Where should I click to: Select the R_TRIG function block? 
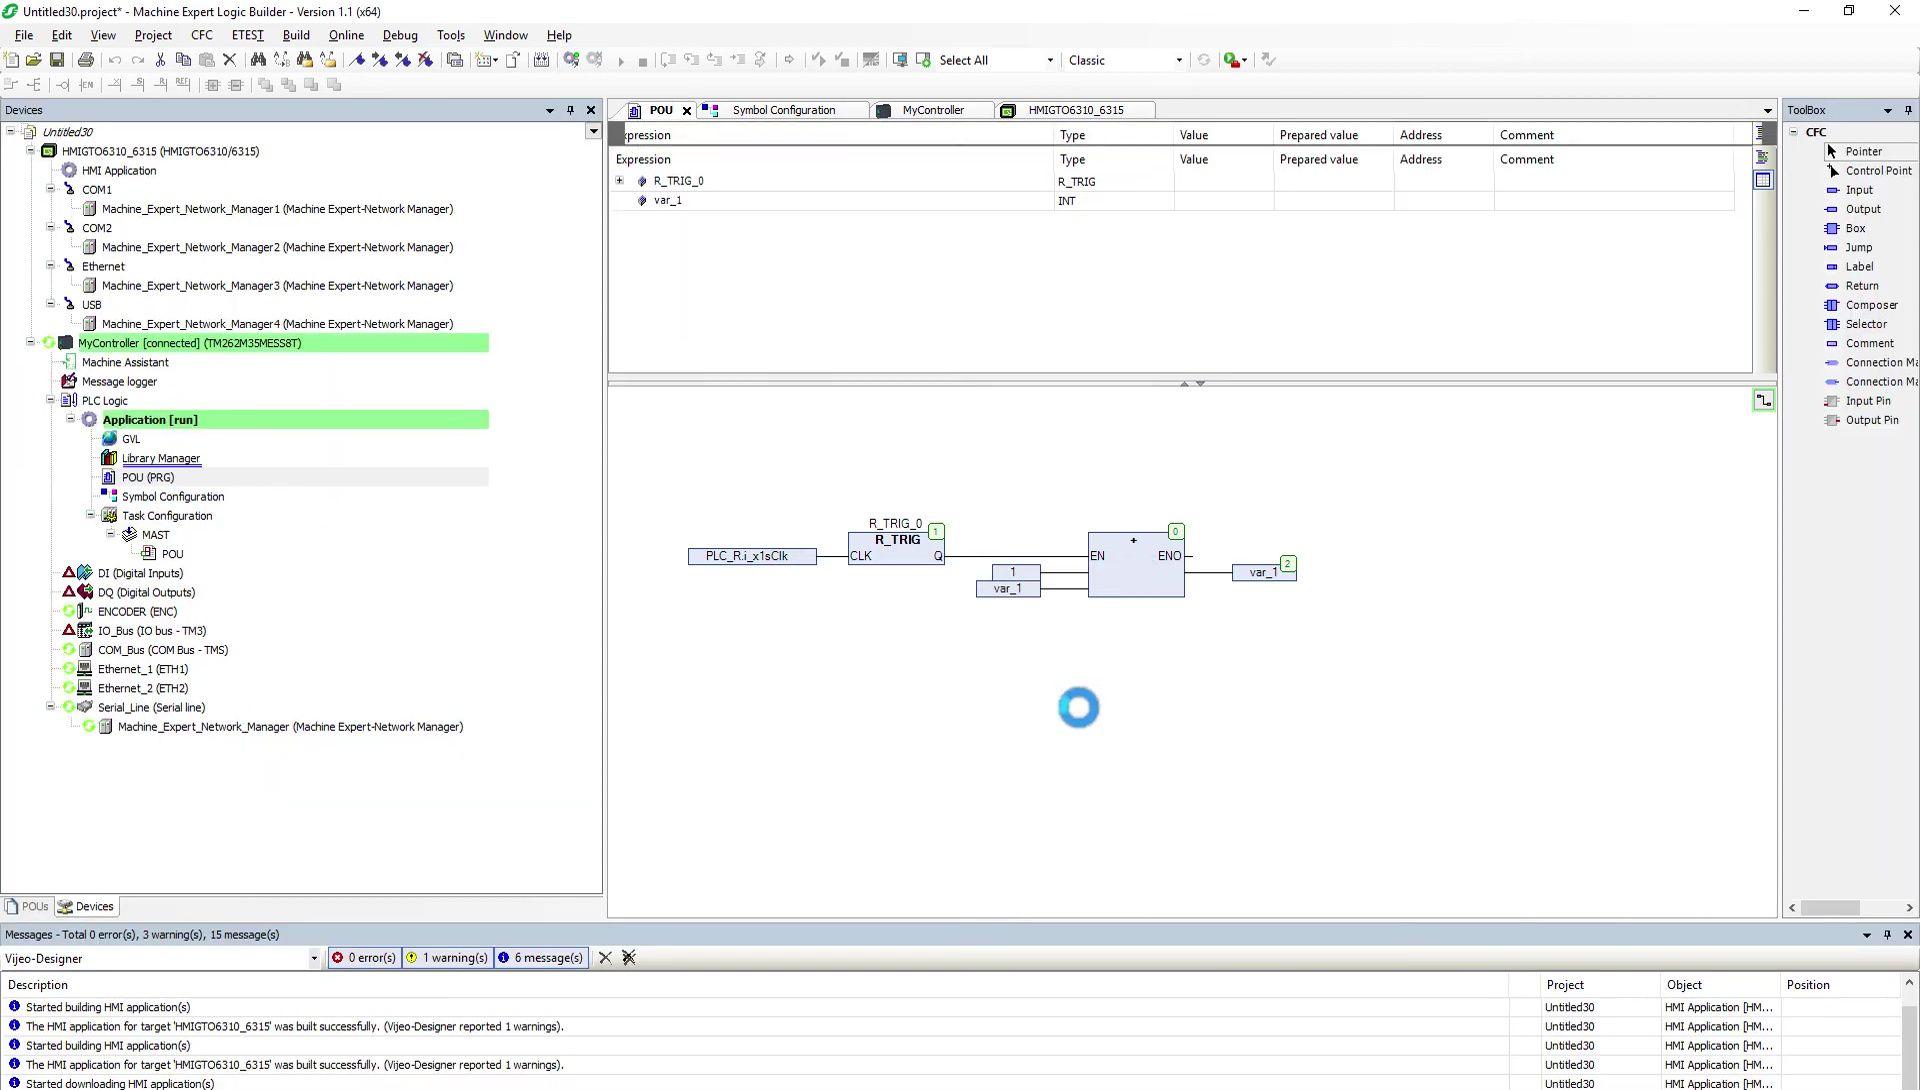(x=896, y=548)
